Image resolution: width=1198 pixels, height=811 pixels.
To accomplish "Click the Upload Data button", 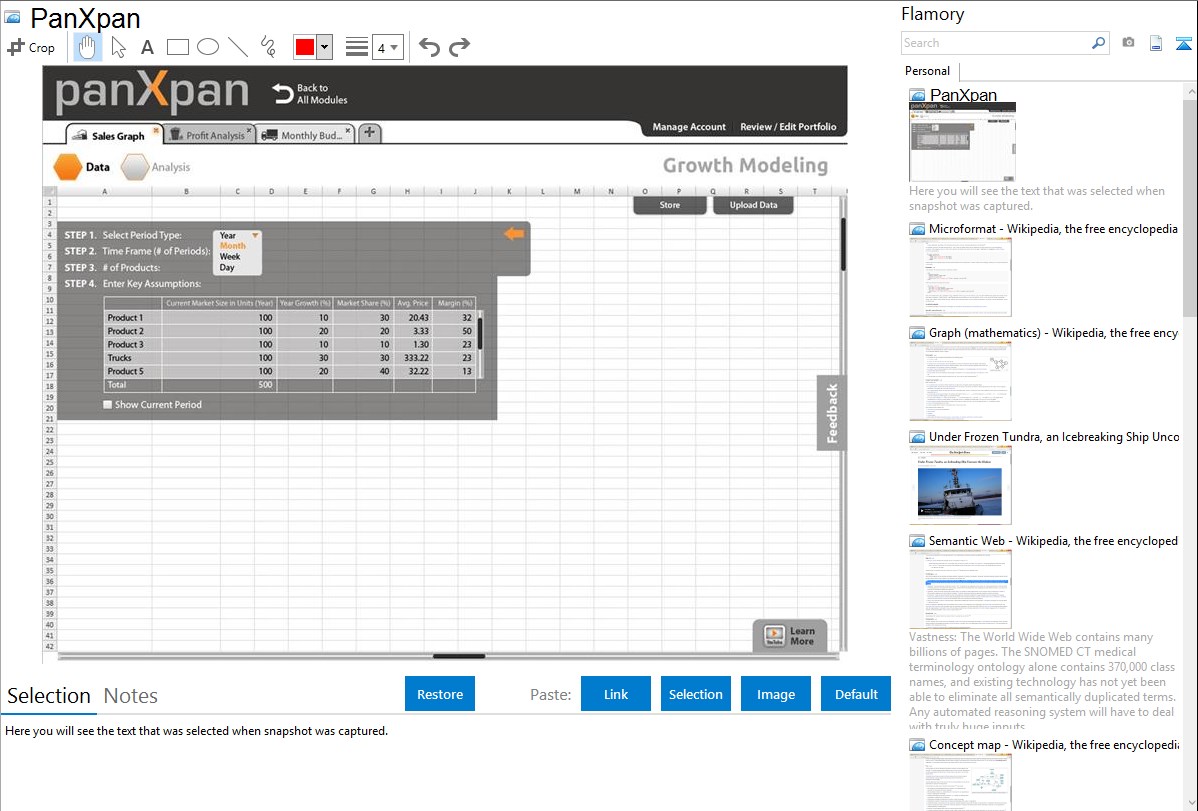I will tap(753, 205).
